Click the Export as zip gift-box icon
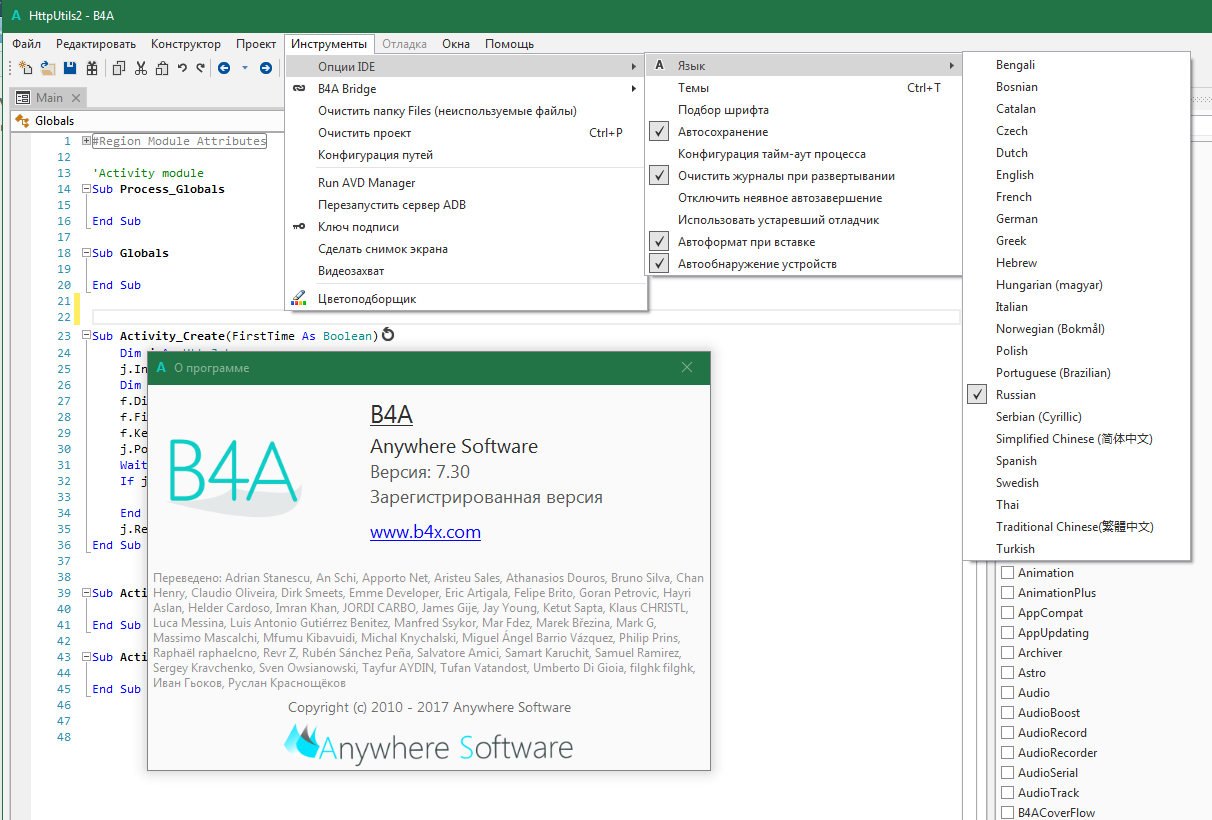1212x820 pixels. coord(92,68)
